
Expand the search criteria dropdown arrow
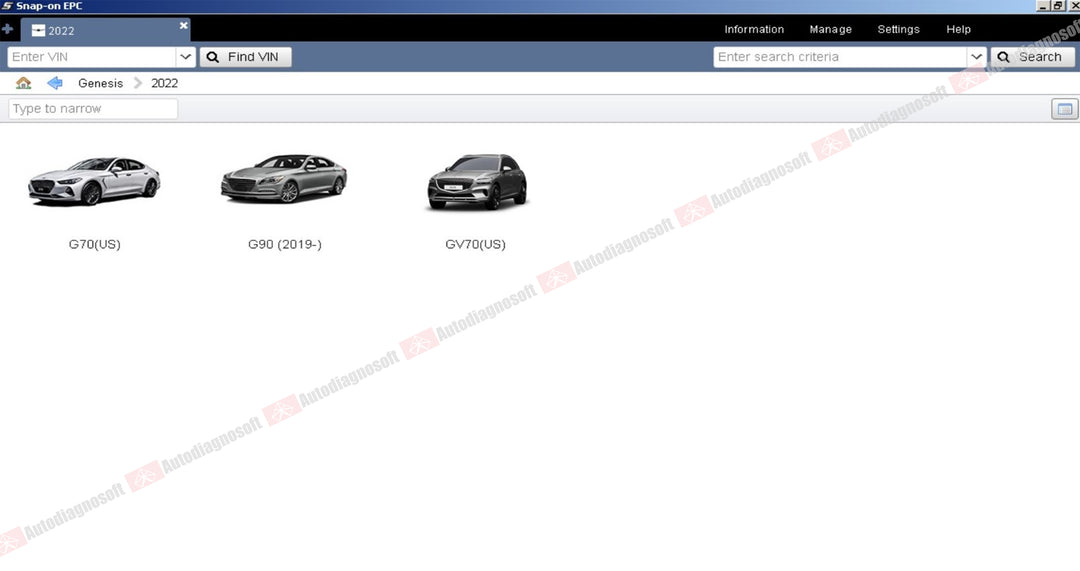[976, 56]
